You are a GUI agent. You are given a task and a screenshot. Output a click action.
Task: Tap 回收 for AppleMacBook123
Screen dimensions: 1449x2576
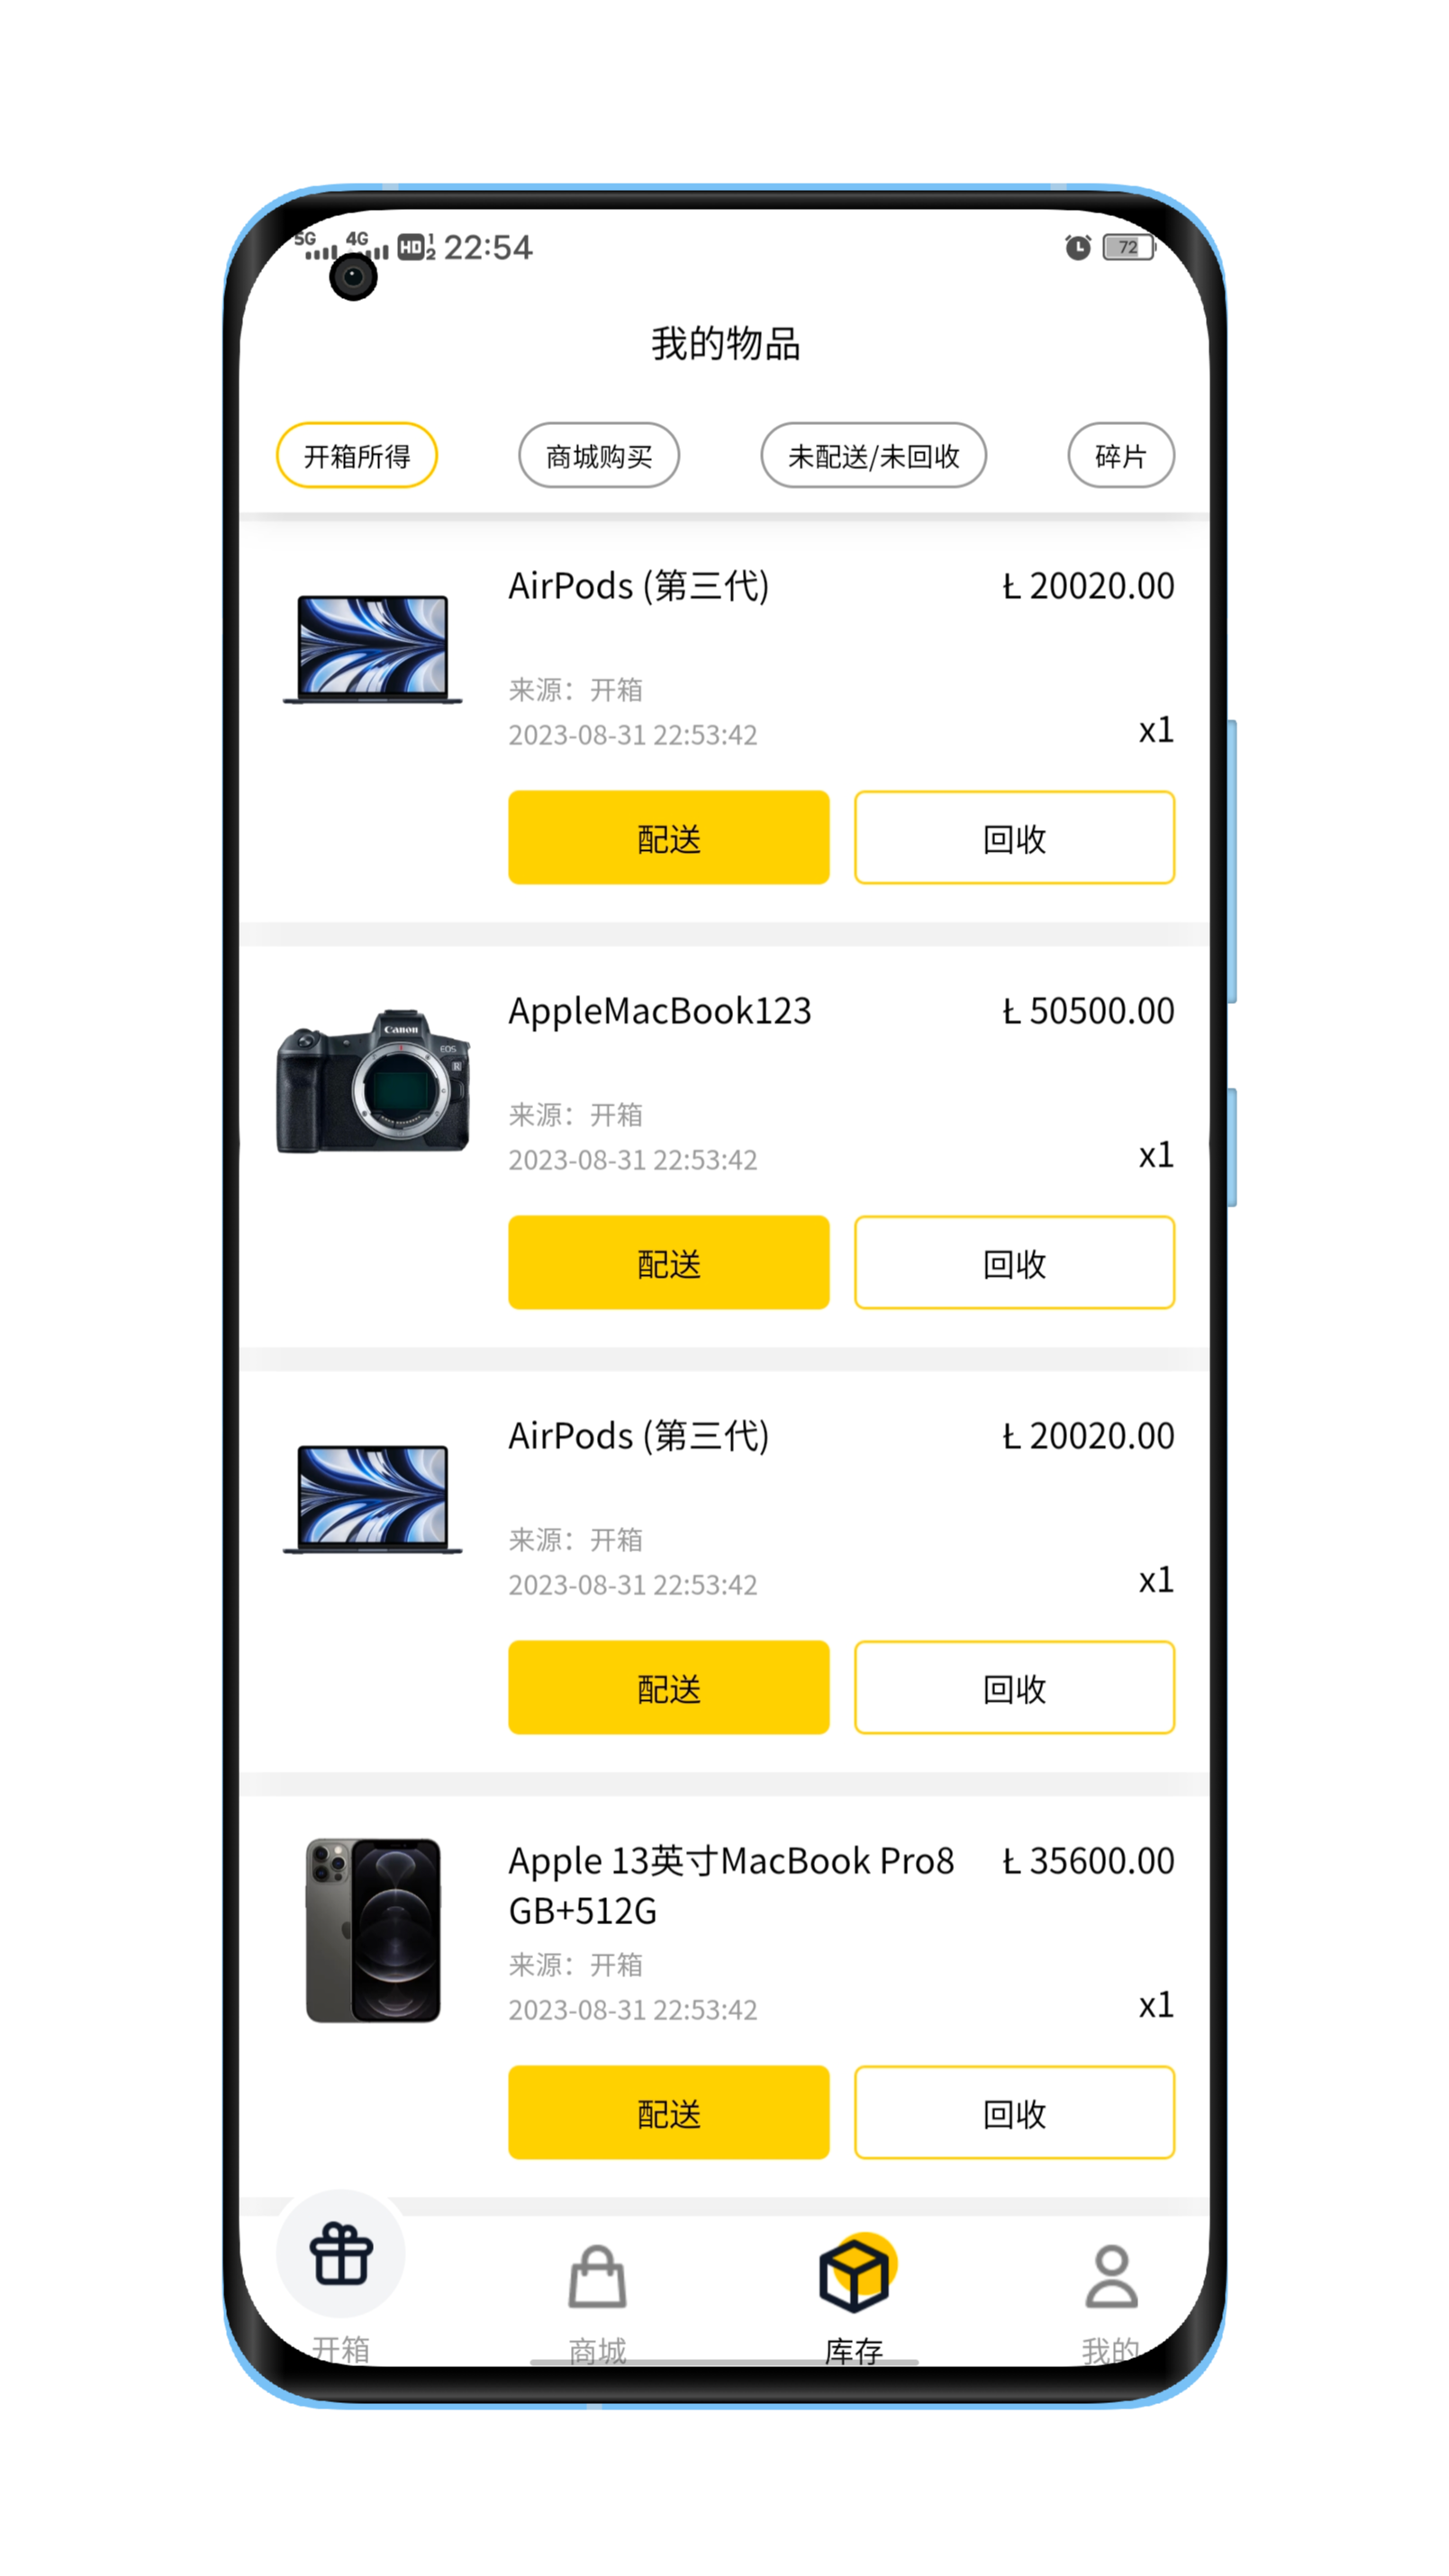pyautogui.click(x=1014, y=1262)
